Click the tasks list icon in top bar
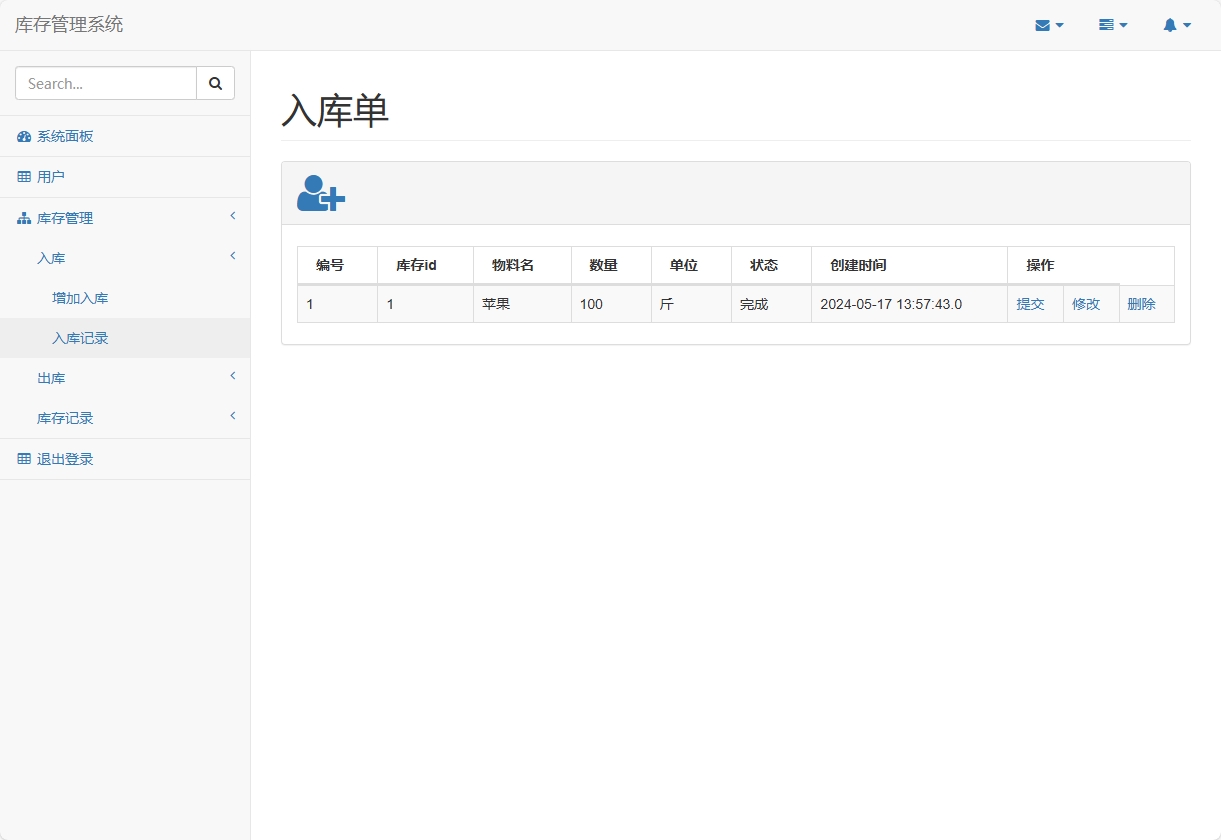Screen dimensions: 1221x840 1107,24
